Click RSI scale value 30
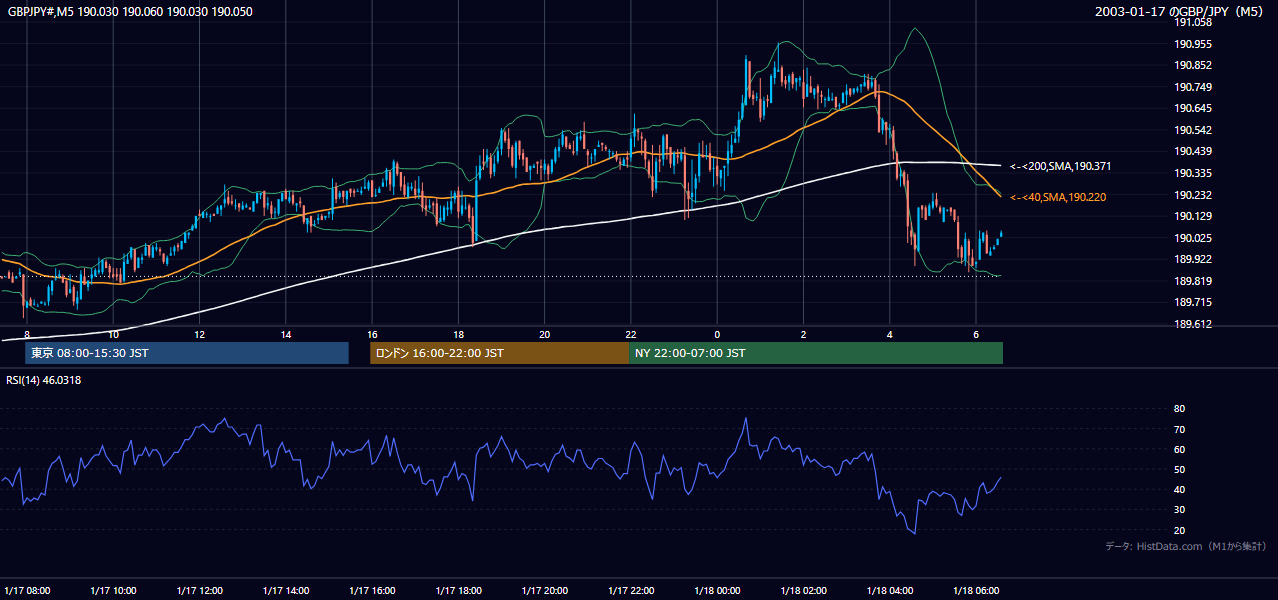 (x=1179, y=510)
